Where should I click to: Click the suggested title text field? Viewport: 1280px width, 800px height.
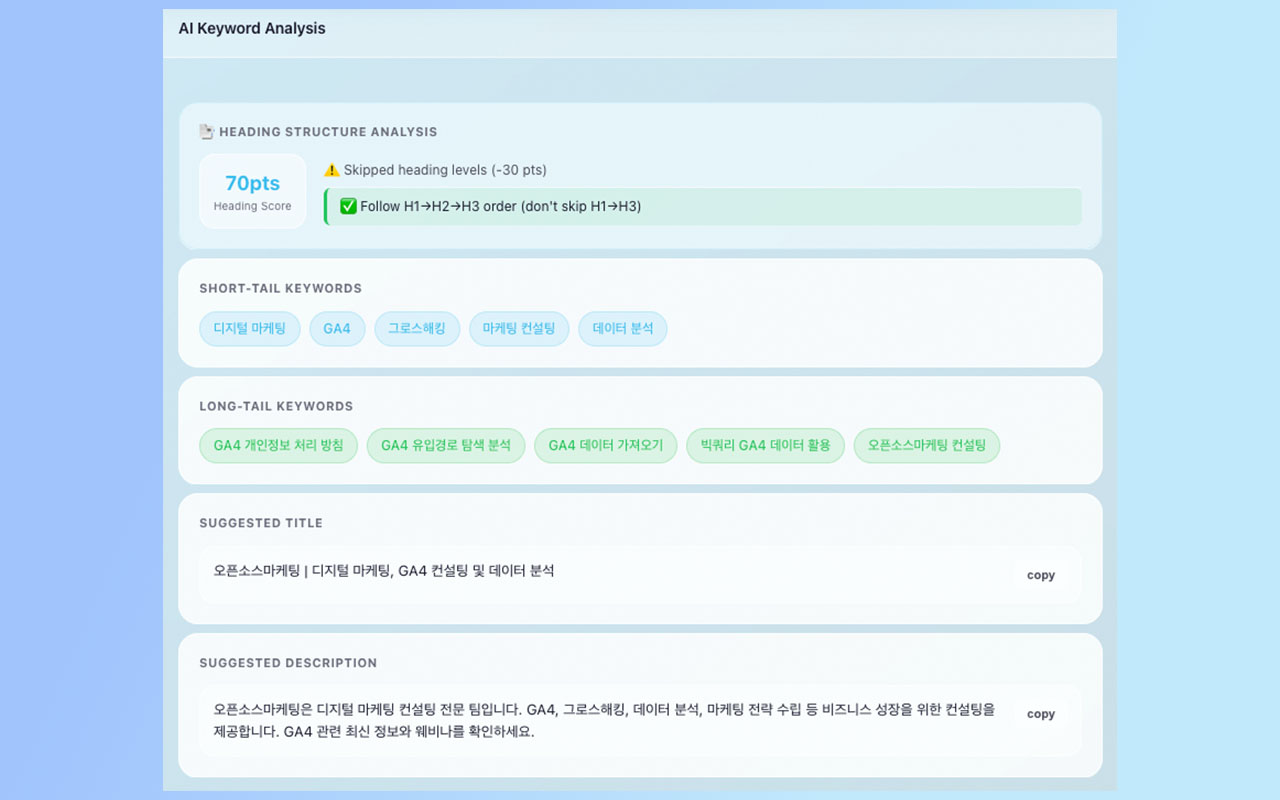(600, 572)
